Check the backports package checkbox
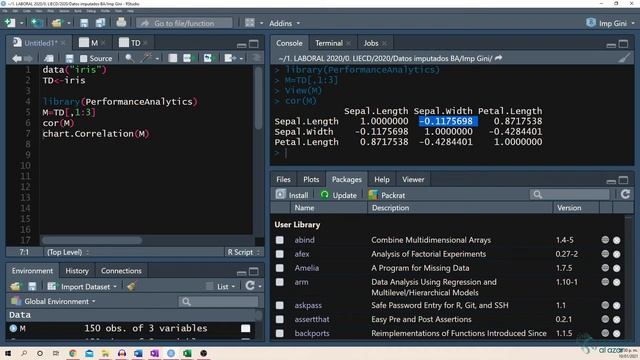The height and width of the screenshot is (360, 640). pyautogui.click(x=280, y=333)
